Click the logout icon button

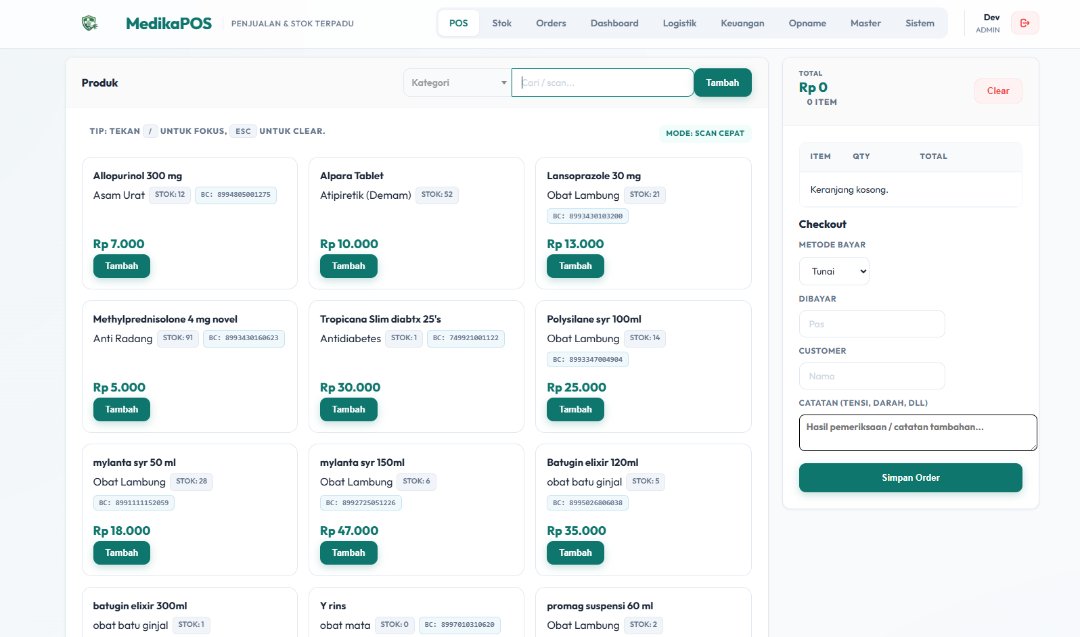coord(1025,23)
